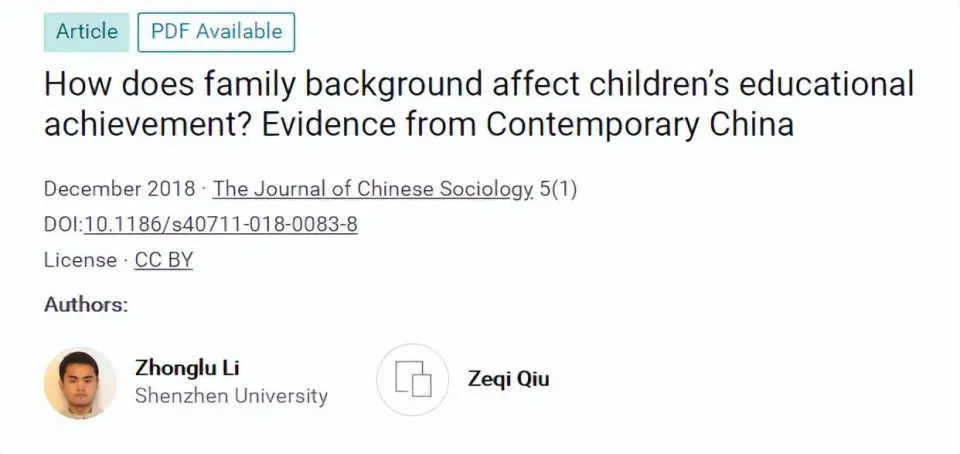
Task: Click the 'DOI:' label text
Action: coord(64,225)
